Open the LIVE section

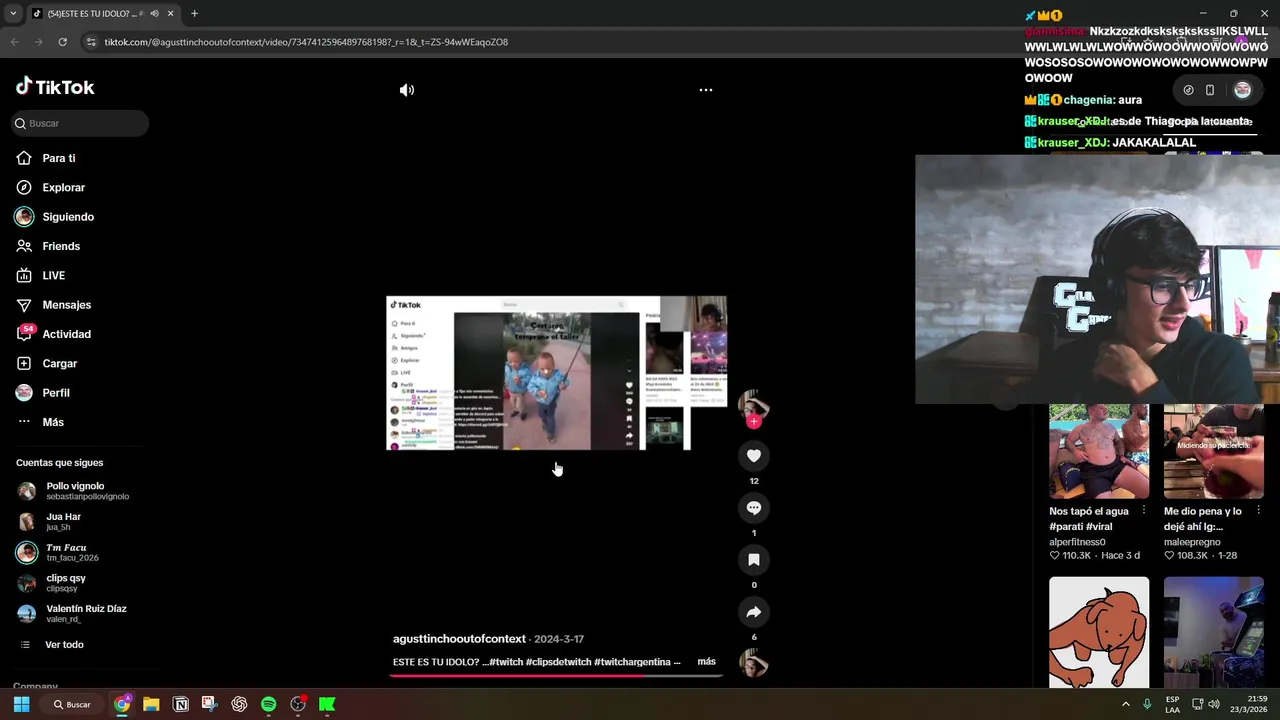53,275
